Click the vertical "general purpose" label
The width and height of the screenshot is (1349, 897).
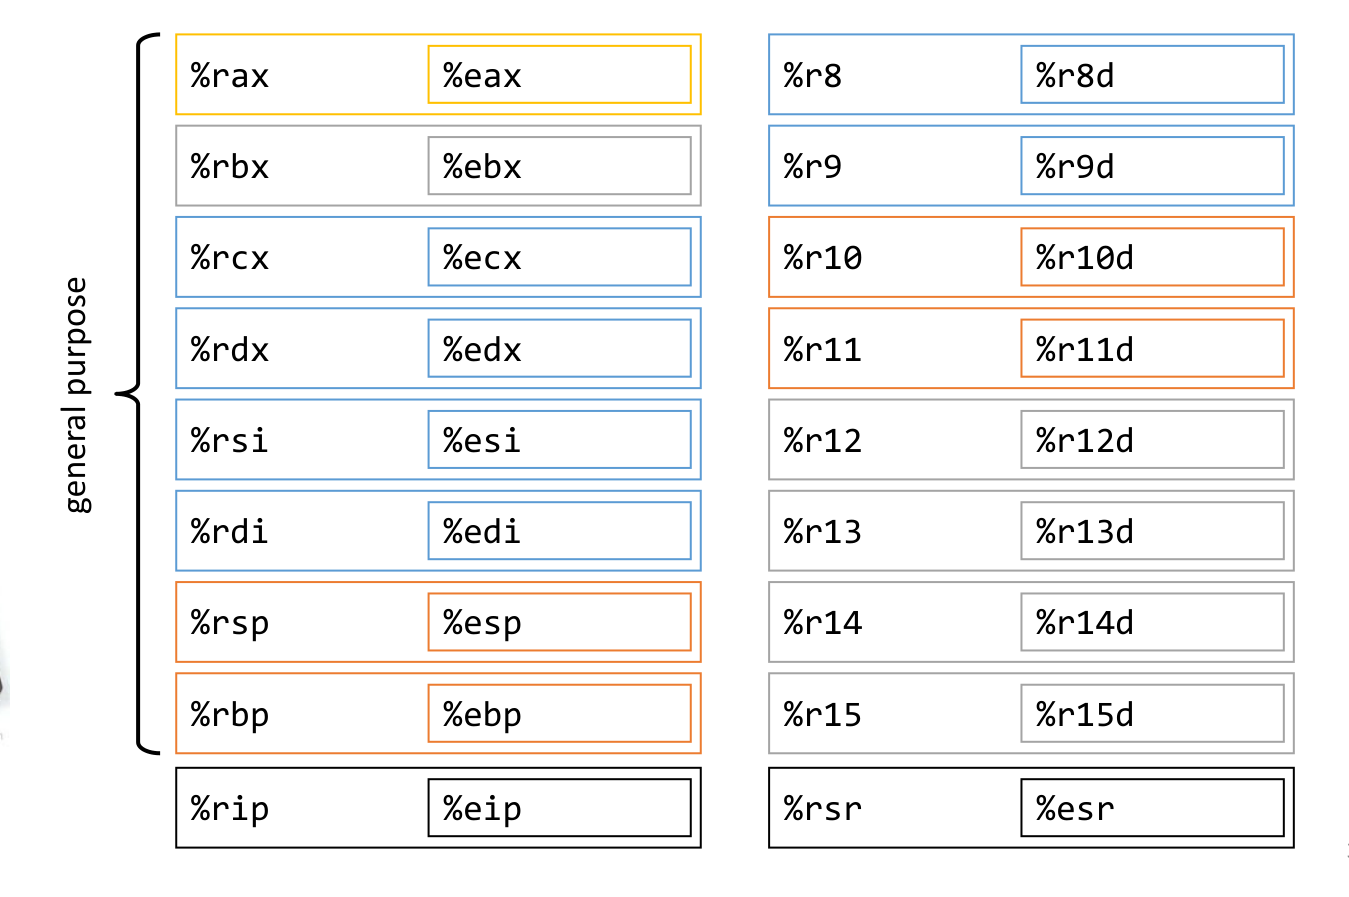tap(76, 395)
